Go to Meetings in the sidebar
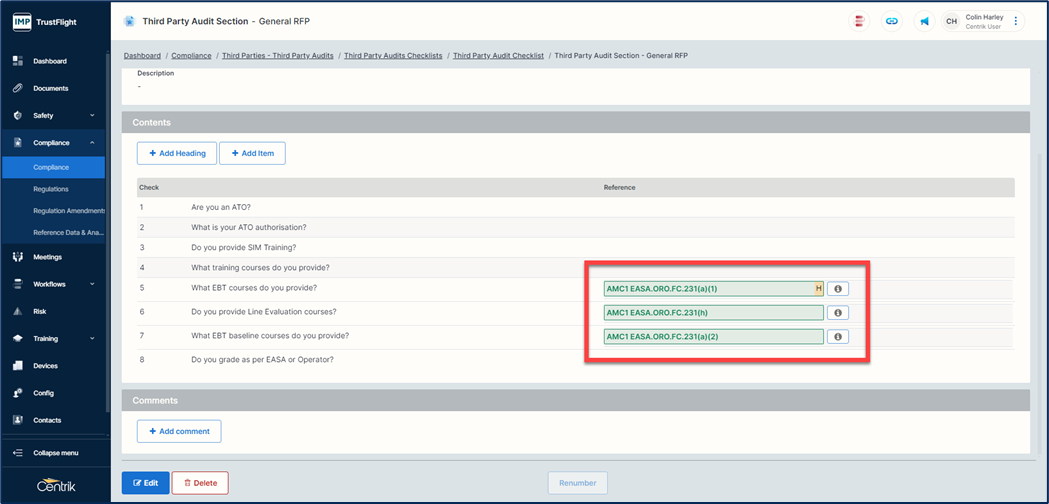The image size is (1049, 504). (47, 257)
